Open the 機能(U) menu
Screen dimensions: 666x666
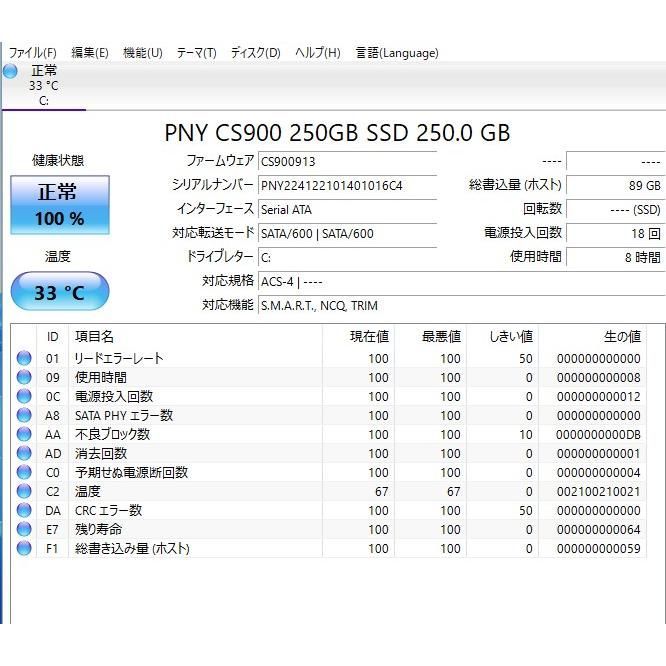click(x=143, y=53)
